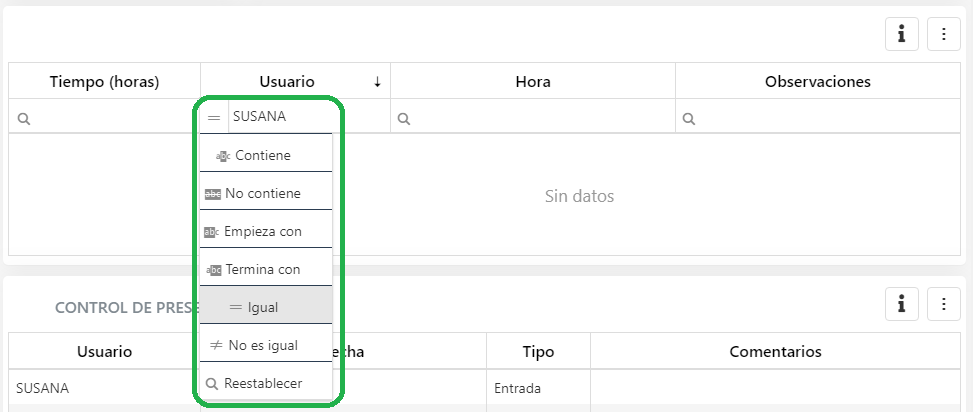Select the SUSANA row in the lower table
This screenshot has height=412, width=973.
[43, 387]
